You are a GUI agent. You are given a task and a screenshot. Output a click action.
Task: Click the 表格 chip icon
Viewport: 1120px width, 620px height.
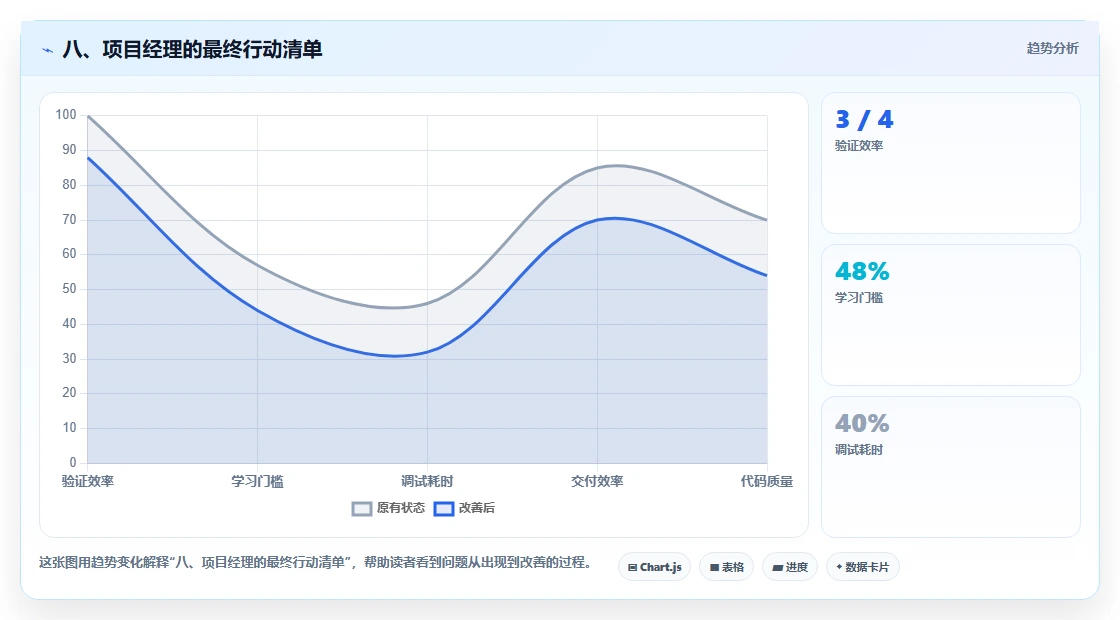(714, 568)
